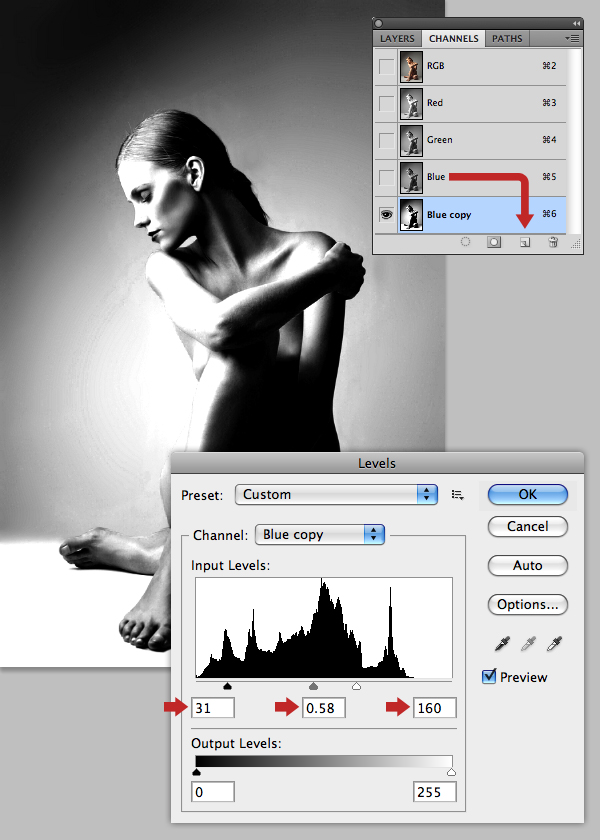This screenshot has width=600, height=840.
Task: Hide the Blue copy channel eye
Action: coord(386,215)
